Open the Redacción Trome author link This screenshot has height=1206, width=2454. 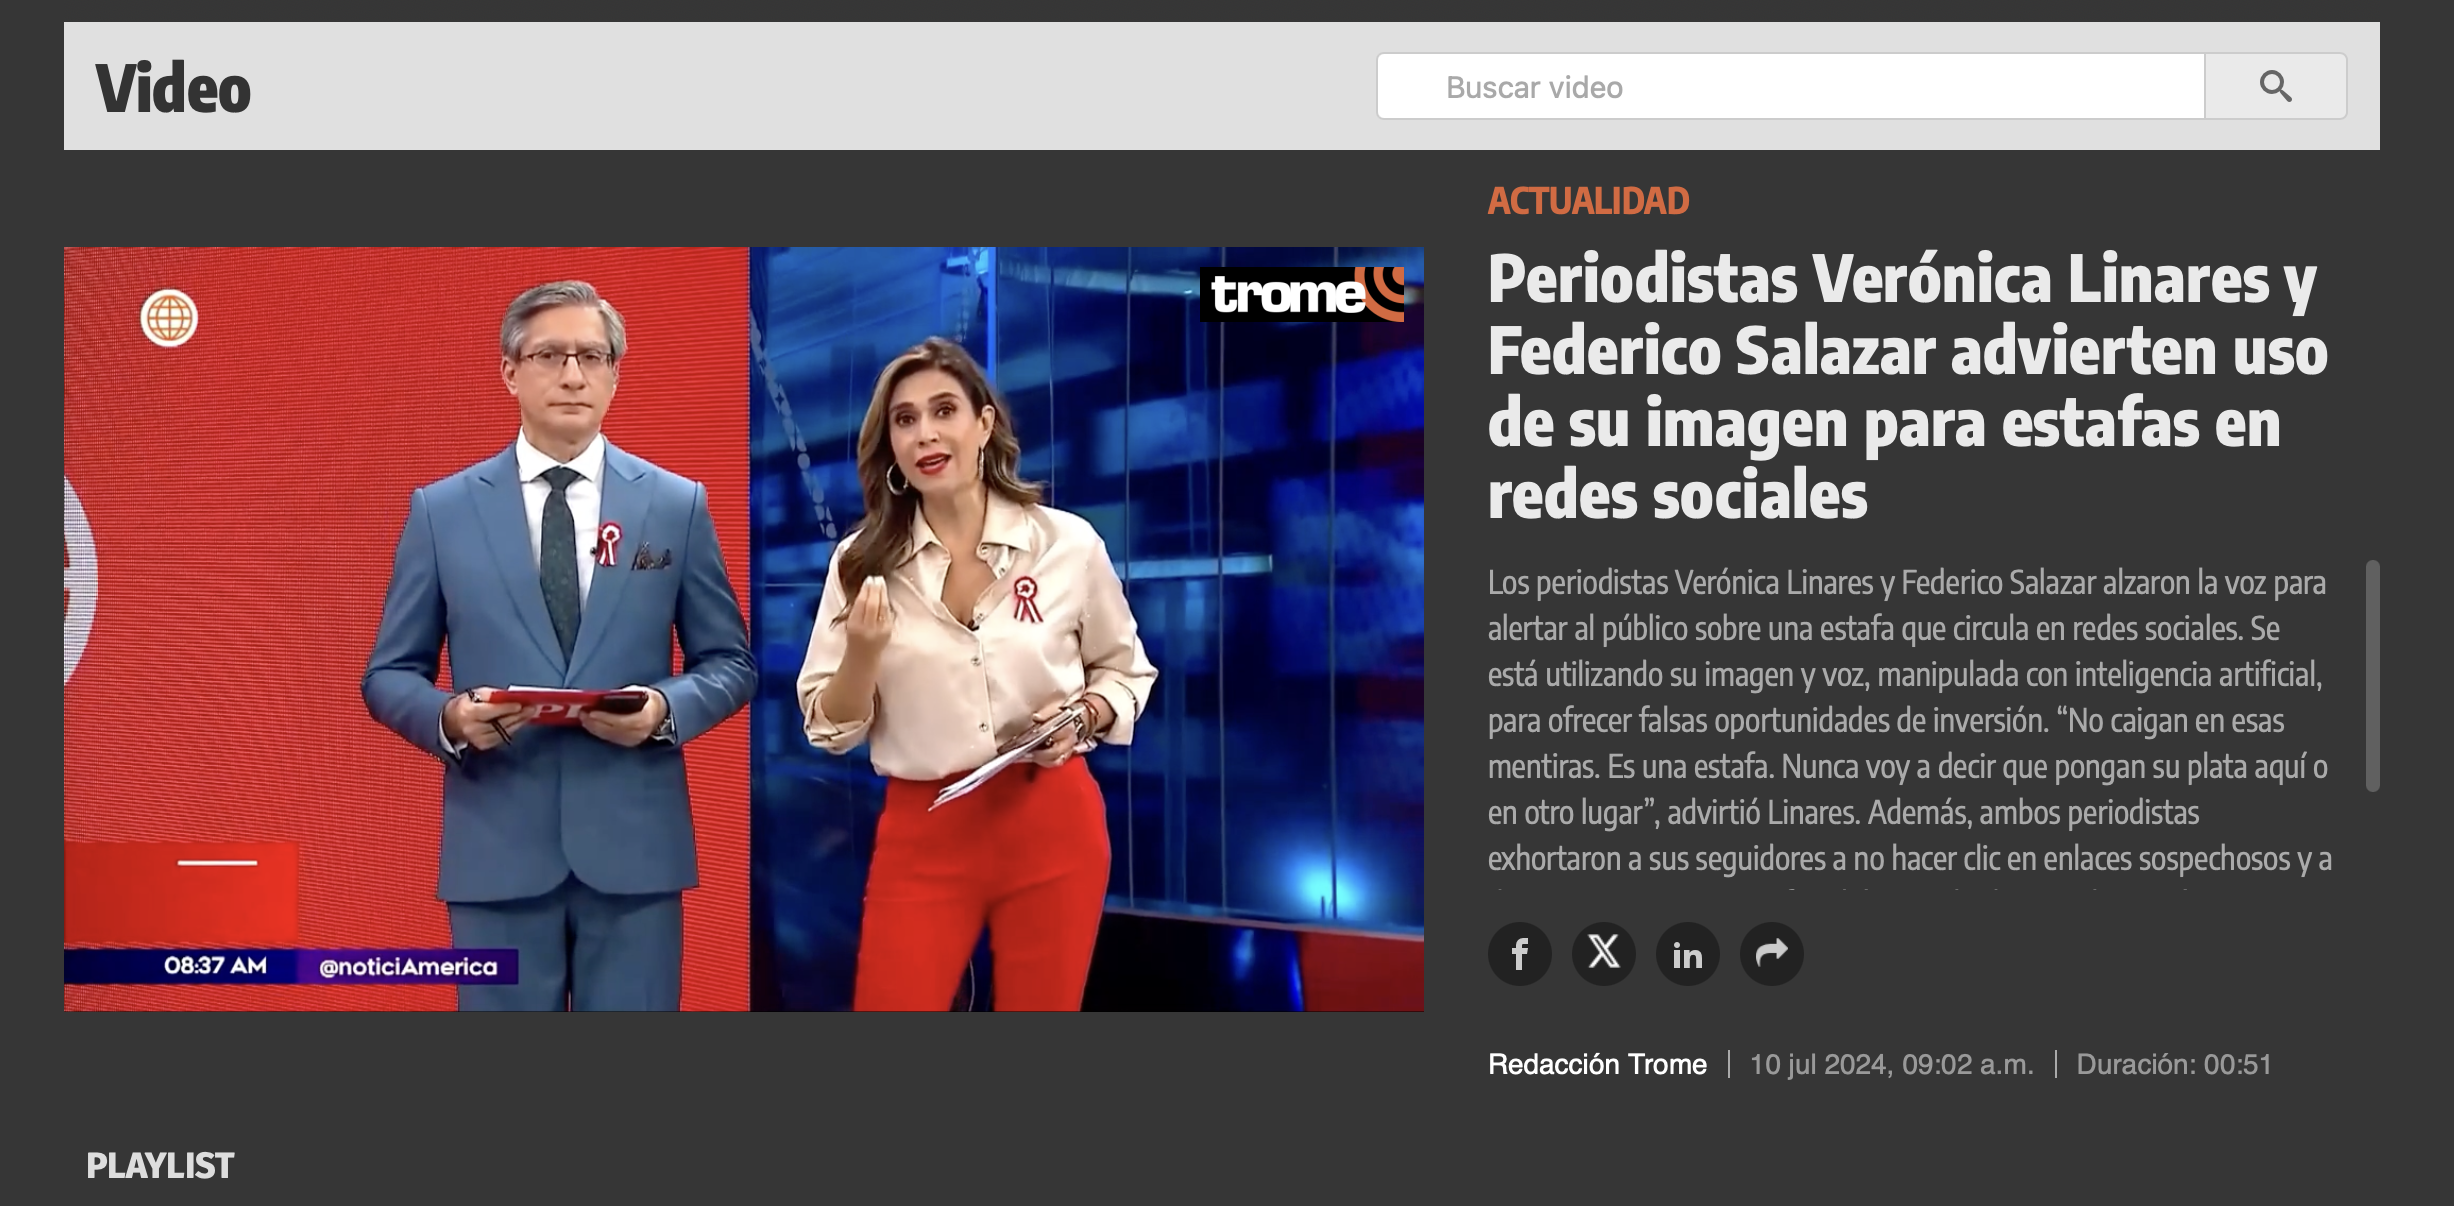pyautogui.click(x=1597, y=1064)
